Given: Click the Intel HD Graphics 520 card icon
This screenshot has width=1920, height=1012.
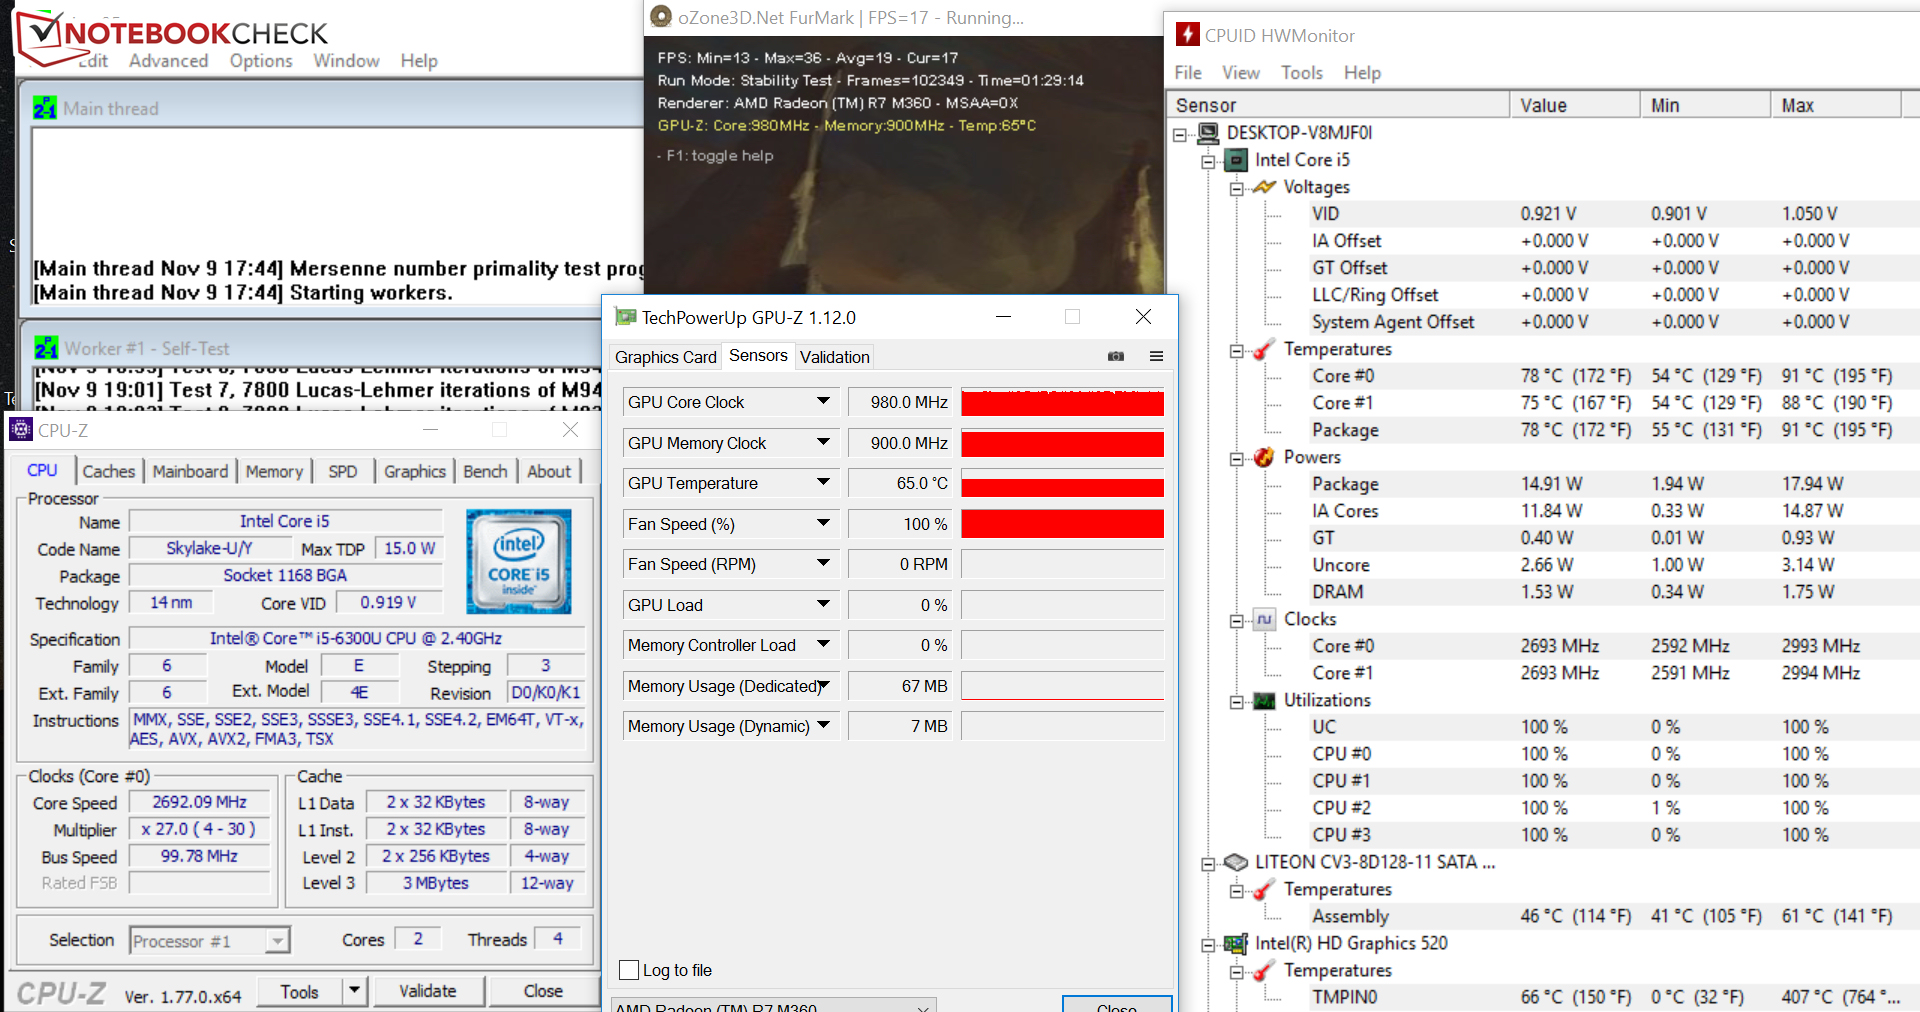Looking at the screenshot, I should (1237, 943).
